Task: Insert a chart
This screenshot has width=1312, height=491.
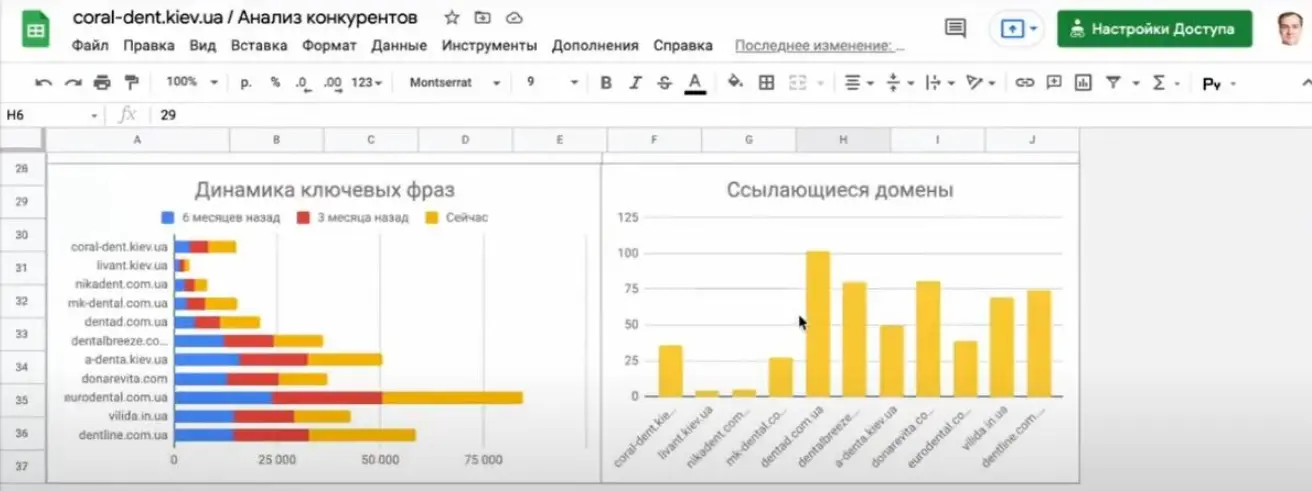Action: coord(1081,83)
